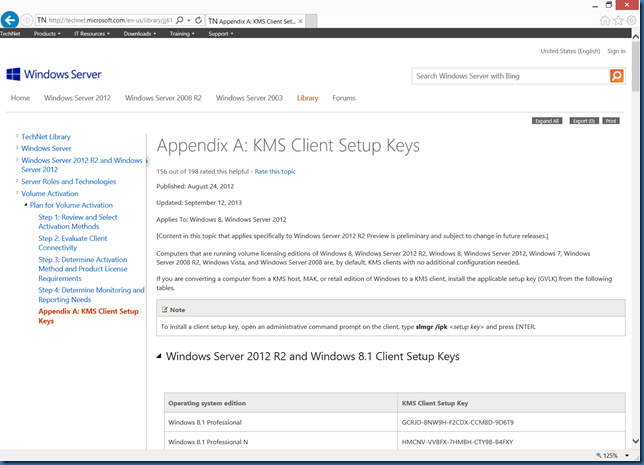Open the Products menu
644x465 pixels.
coord(47,34)
